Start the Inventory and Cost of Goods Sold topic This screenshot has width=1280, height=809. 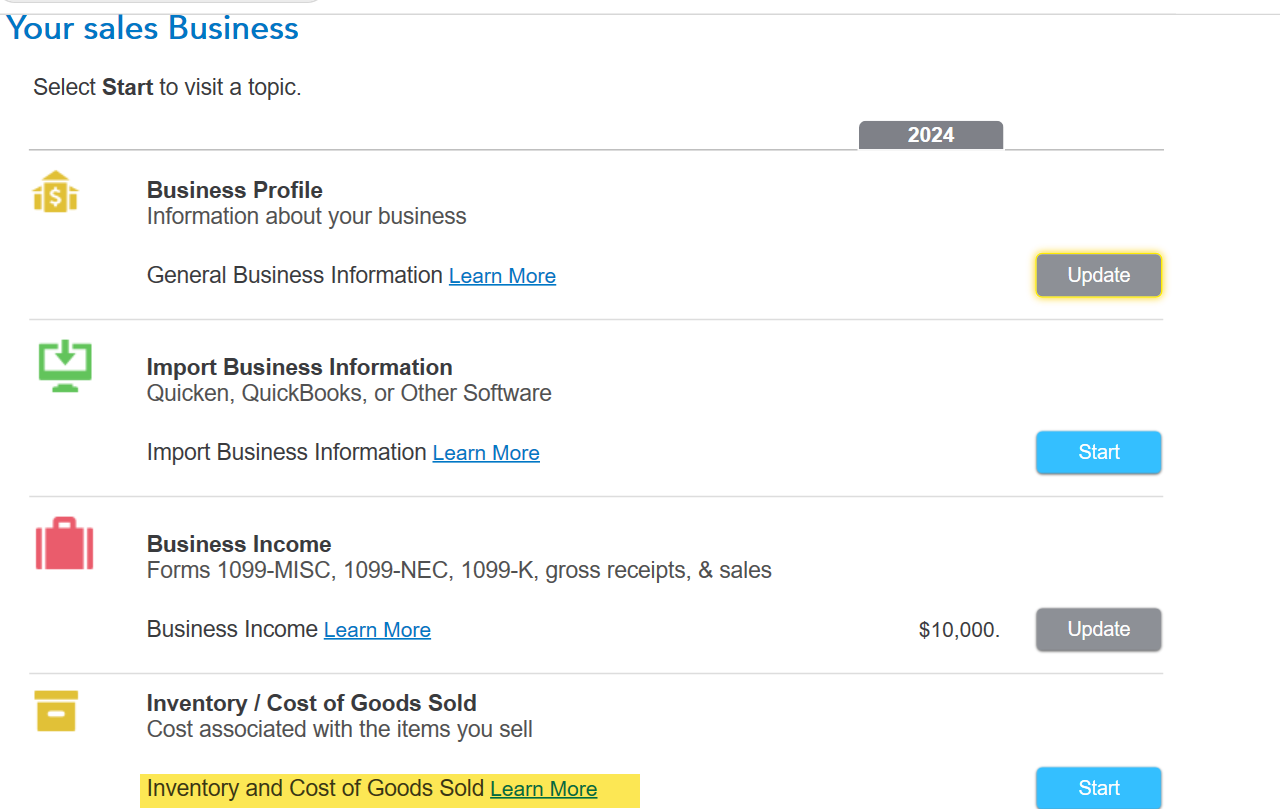pyautogui.click(x=1098, y=788)
